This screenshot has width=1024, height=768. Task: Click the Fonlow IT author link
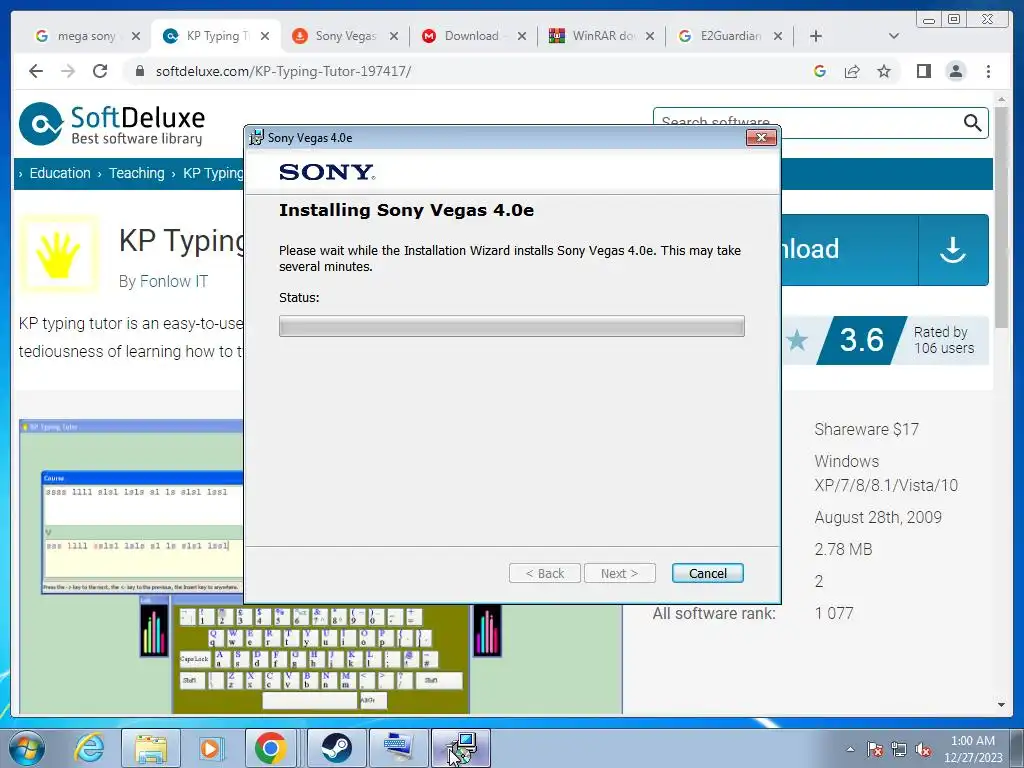click(174, 281)
